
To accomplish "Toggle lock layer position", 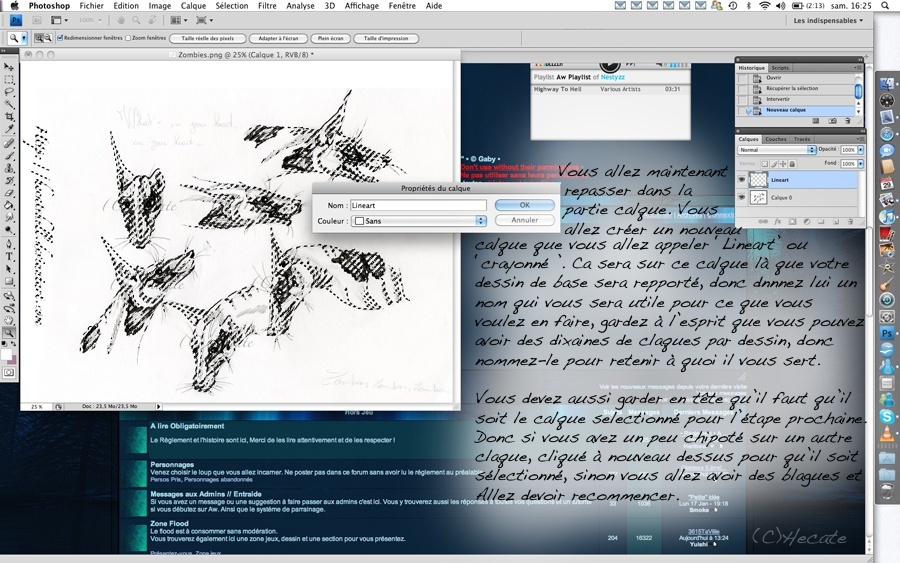I will coord(783,164).
